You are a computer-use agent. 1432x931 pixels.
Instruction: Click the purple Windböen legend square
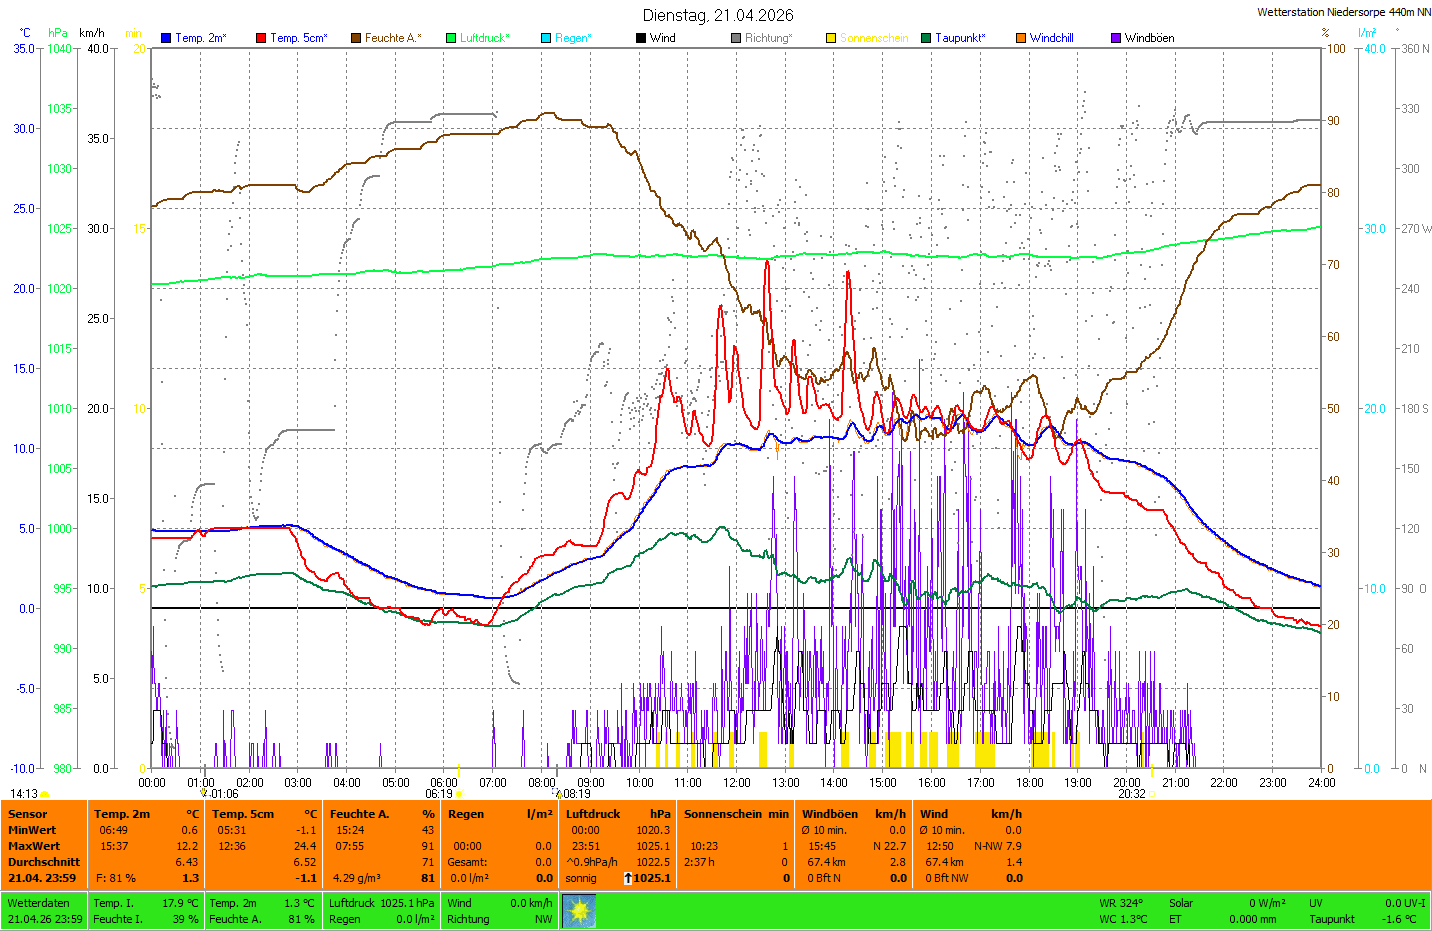click(1116, 38)
